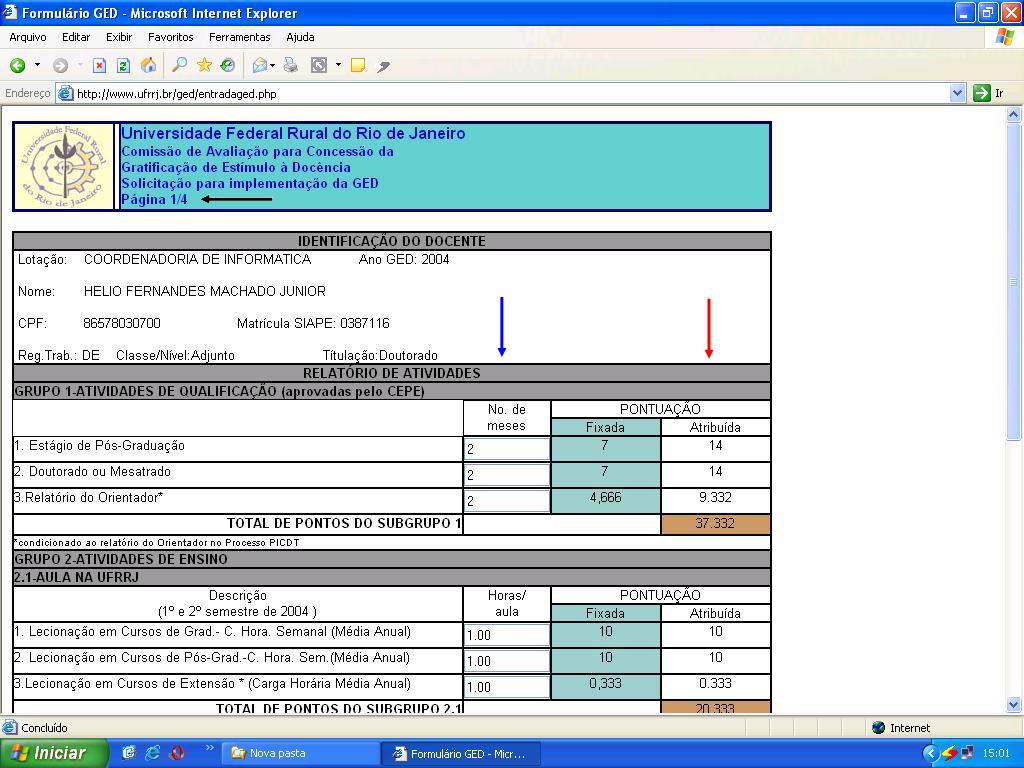The width and height of the screenshot is (1024, 768).
Task: Switch to the Nova pasta taskbar window
Action: 300,753
